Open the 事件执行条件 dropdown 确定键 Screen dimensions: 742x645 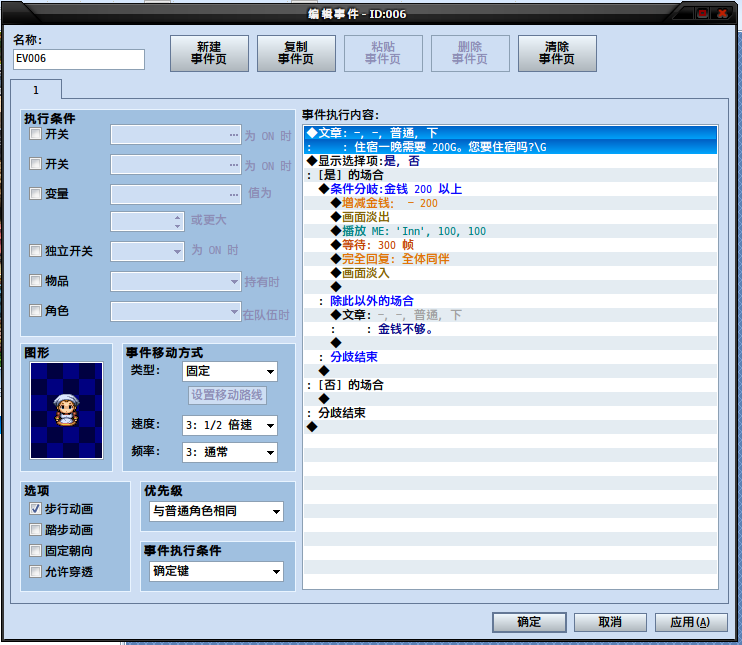(216, 572)
